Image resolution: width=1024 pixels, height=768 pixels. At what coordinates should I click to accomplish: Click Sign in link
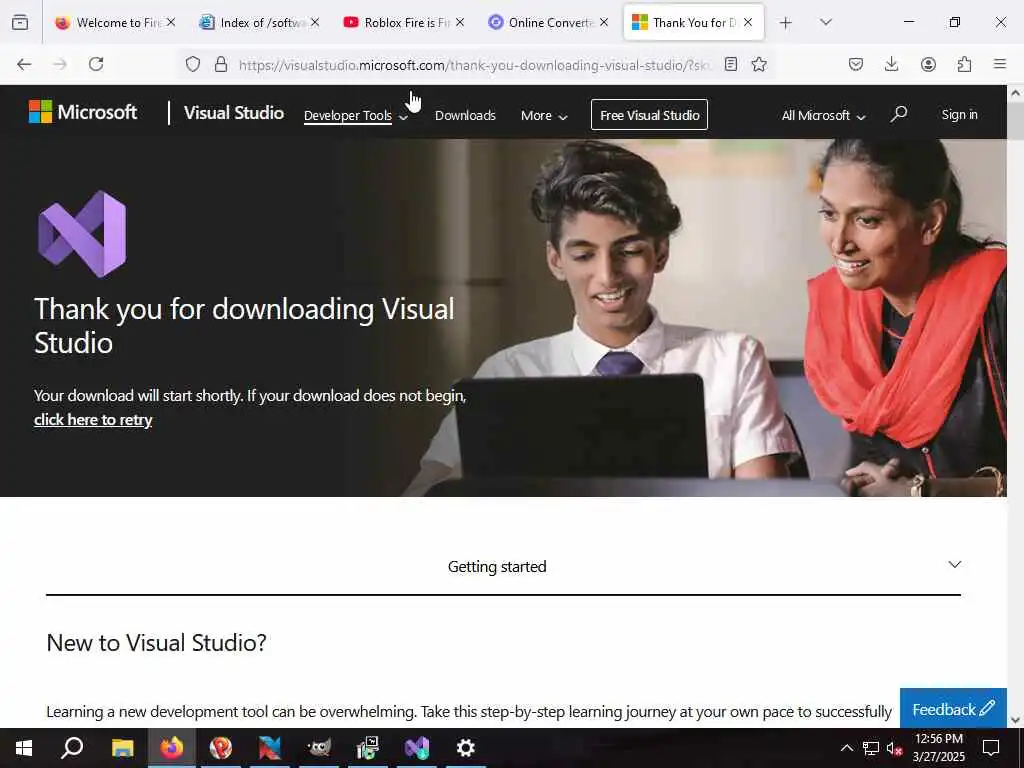tap(959, 114)
